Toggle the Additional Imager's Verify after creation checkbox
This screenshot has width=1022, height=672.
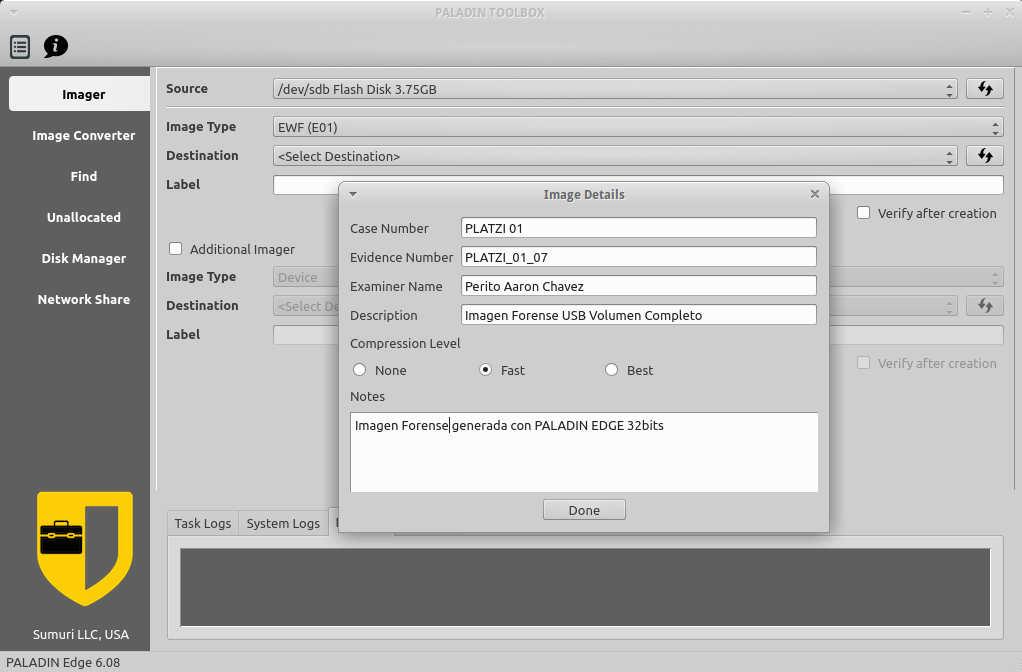(864, 363)
